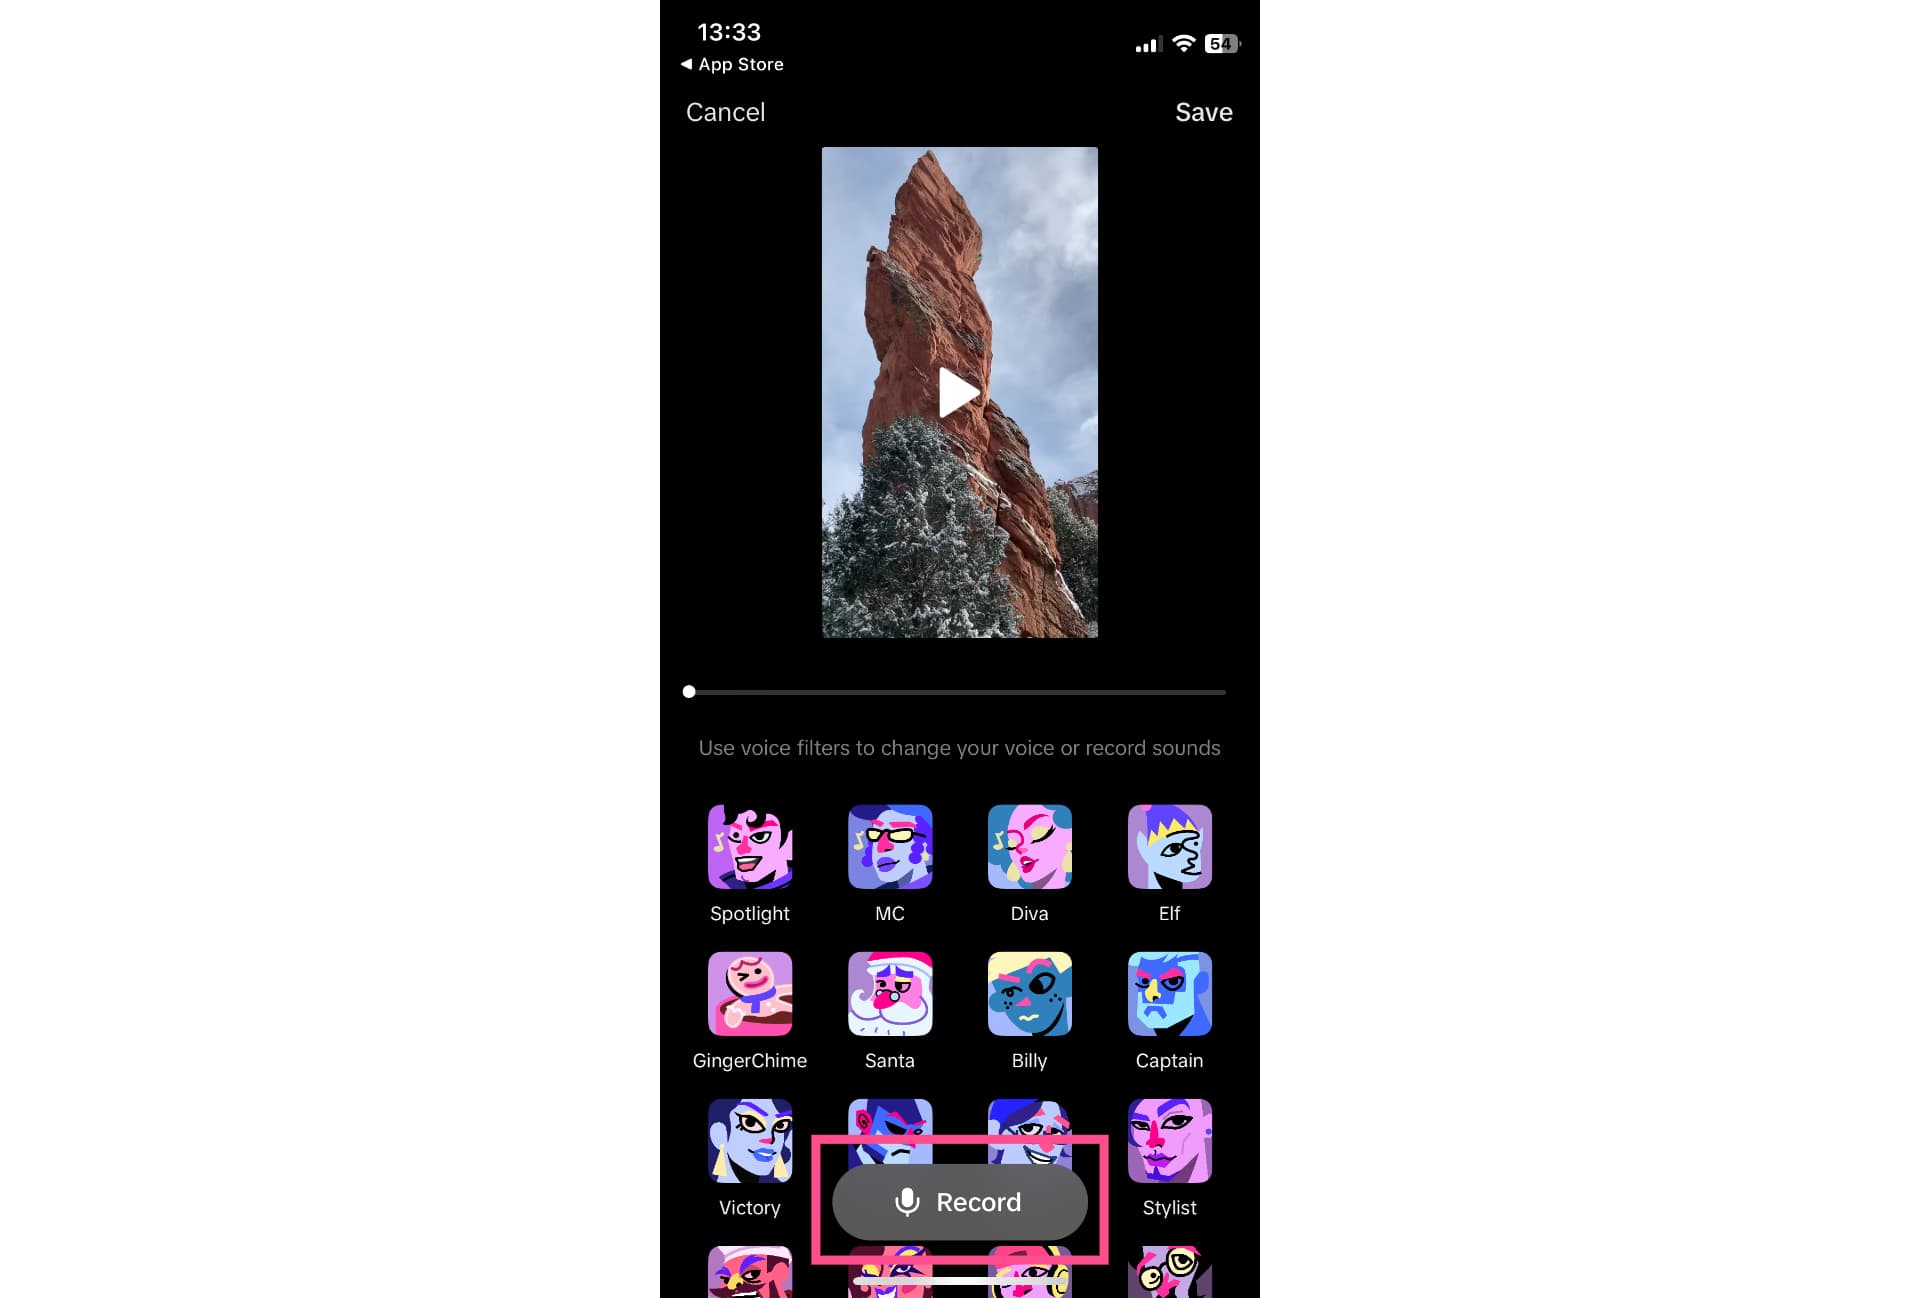Tap the video thumbnail to preview
Image resolution: width=1920 pixels, height=1298 pixels.
pos(959,393)
